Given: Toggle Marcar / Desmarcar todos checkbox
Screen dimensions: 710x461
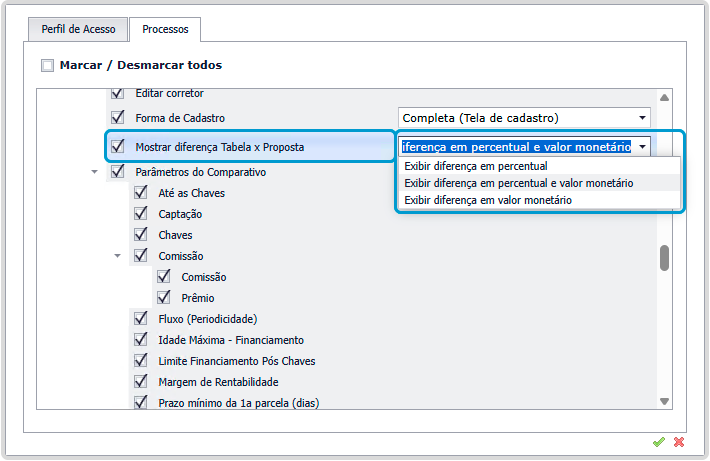Looking at the screenshot, I should coord(47,66).
